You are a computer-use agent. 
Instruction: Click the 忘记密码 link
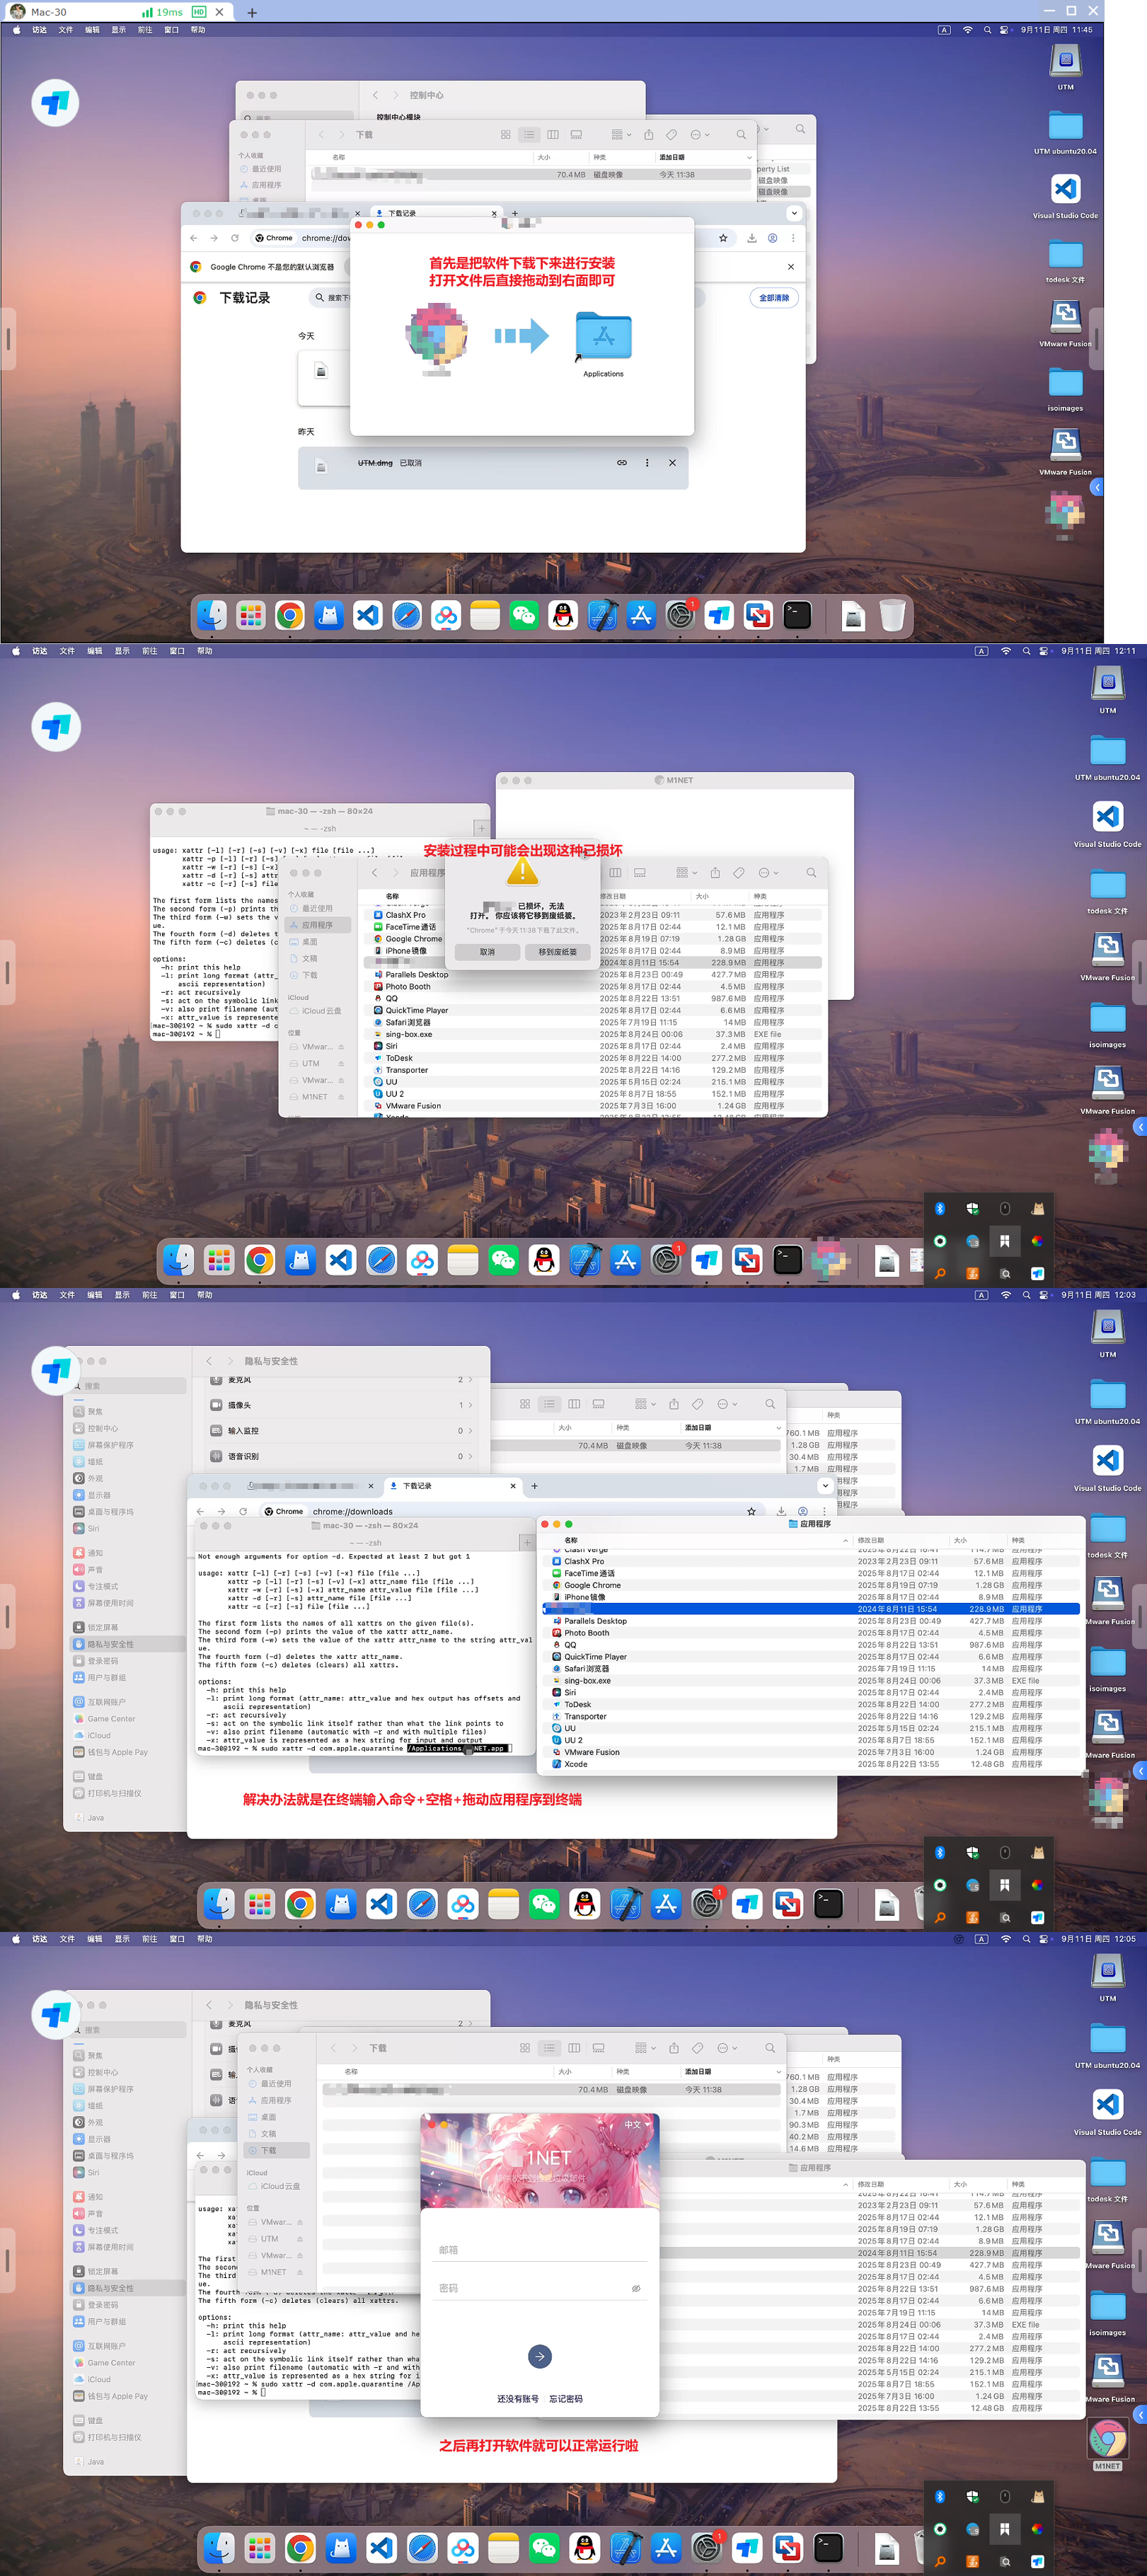tap(565, 2399)
